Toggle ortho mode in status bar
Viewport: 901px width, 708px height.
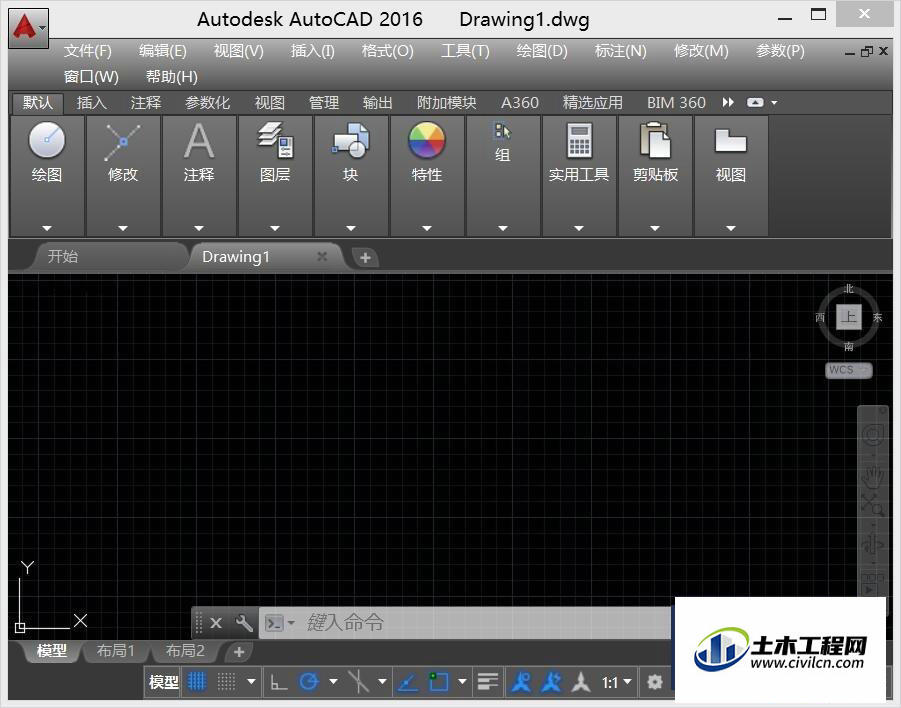click(279, 682)
